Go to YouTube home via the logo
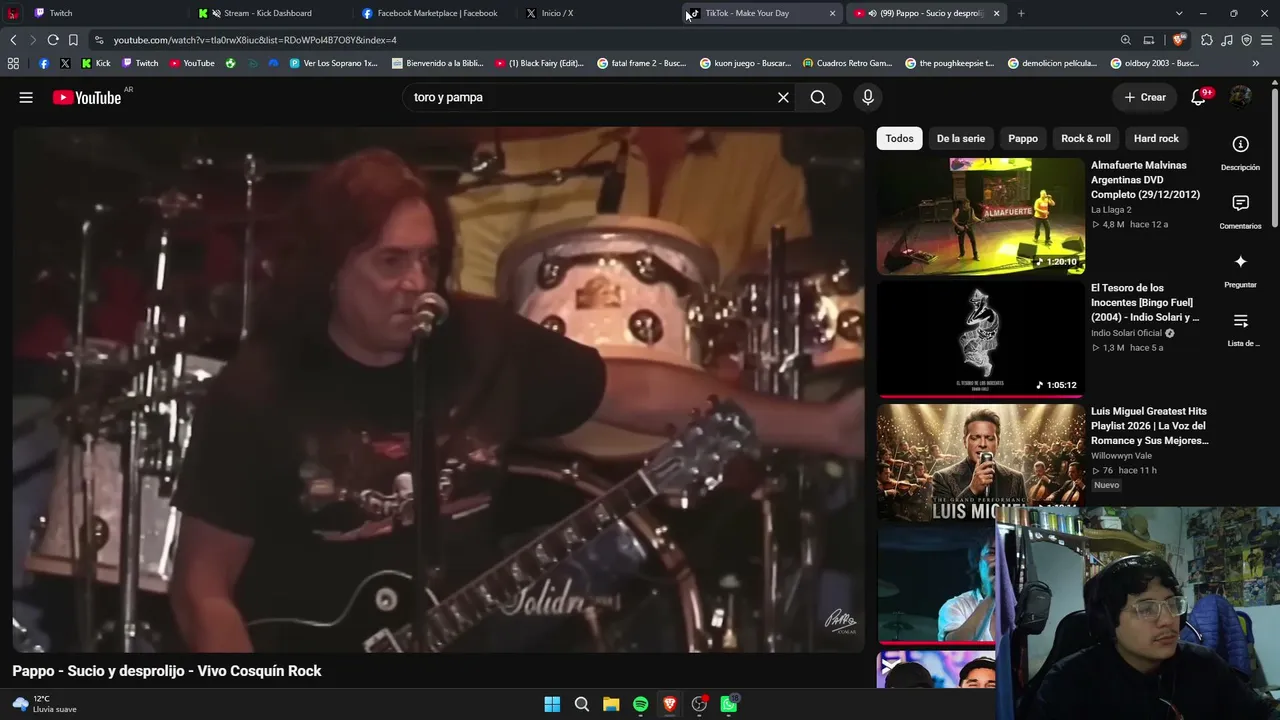 pyautogui.click(x=87, y=97)
